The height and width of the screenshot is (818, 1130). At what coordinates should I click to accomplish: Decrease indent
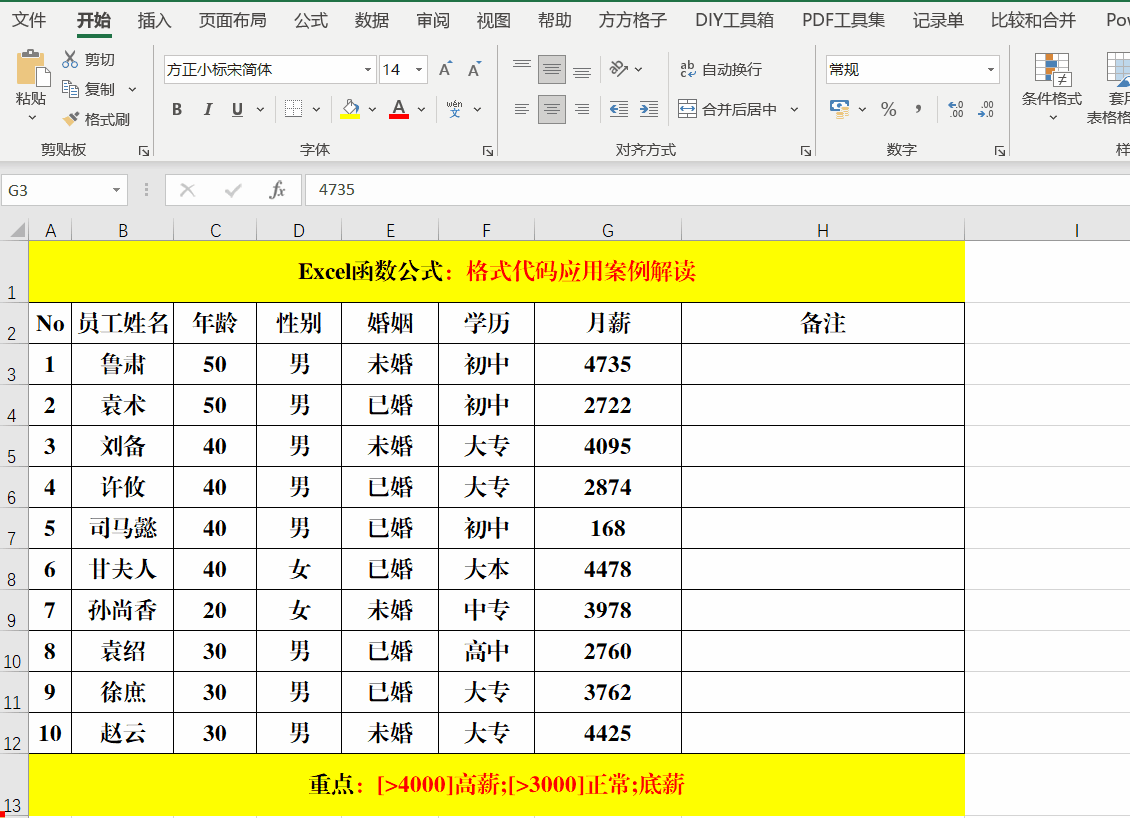(618, 110)
